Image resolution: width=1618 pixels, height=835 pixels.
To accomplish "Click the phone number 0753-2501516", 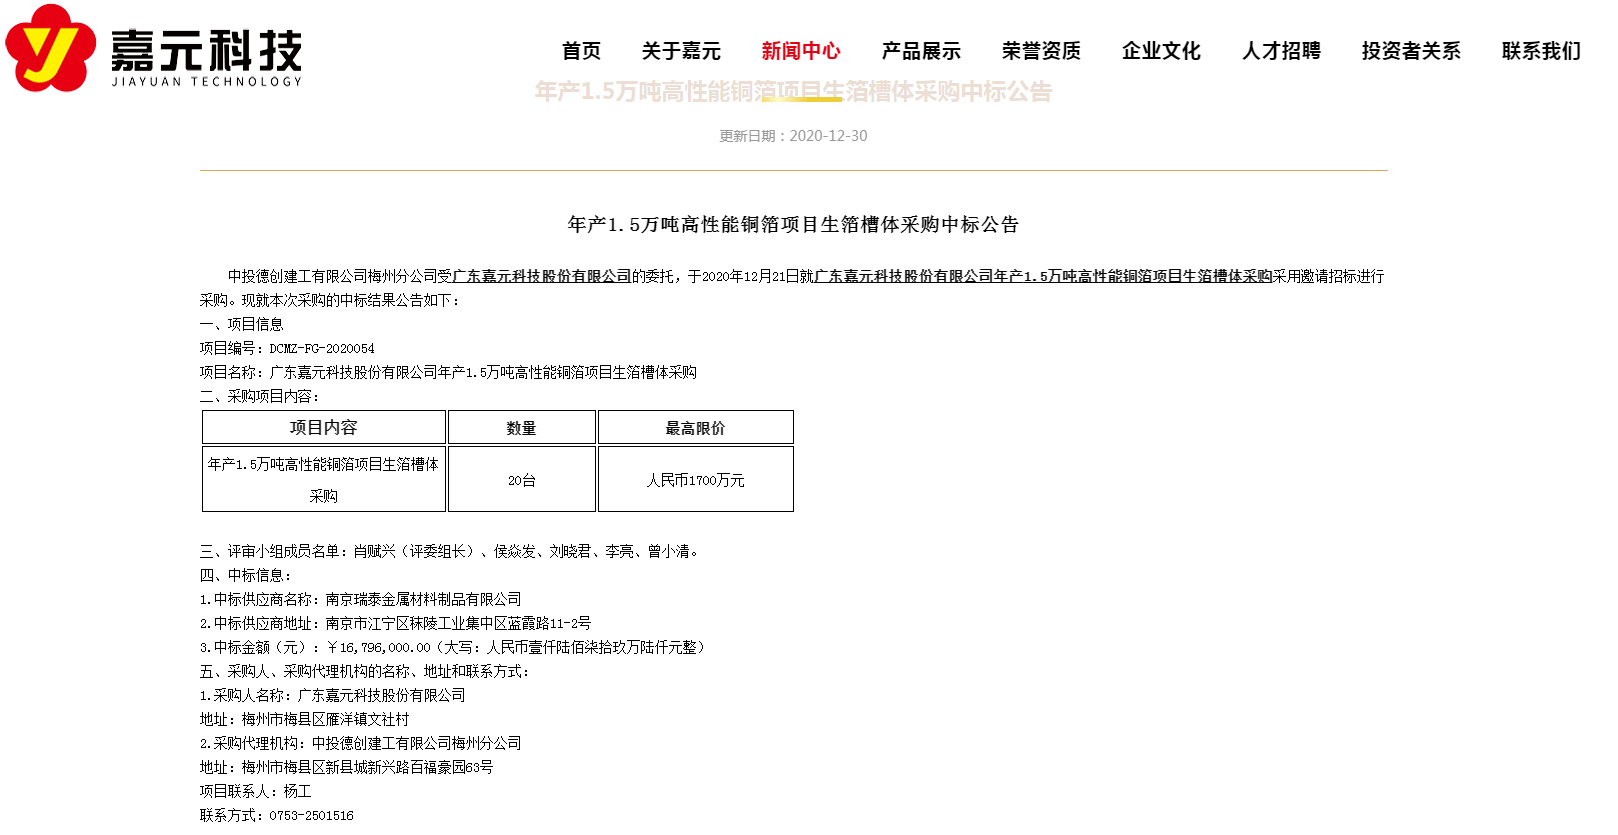I will pos(311,815).
